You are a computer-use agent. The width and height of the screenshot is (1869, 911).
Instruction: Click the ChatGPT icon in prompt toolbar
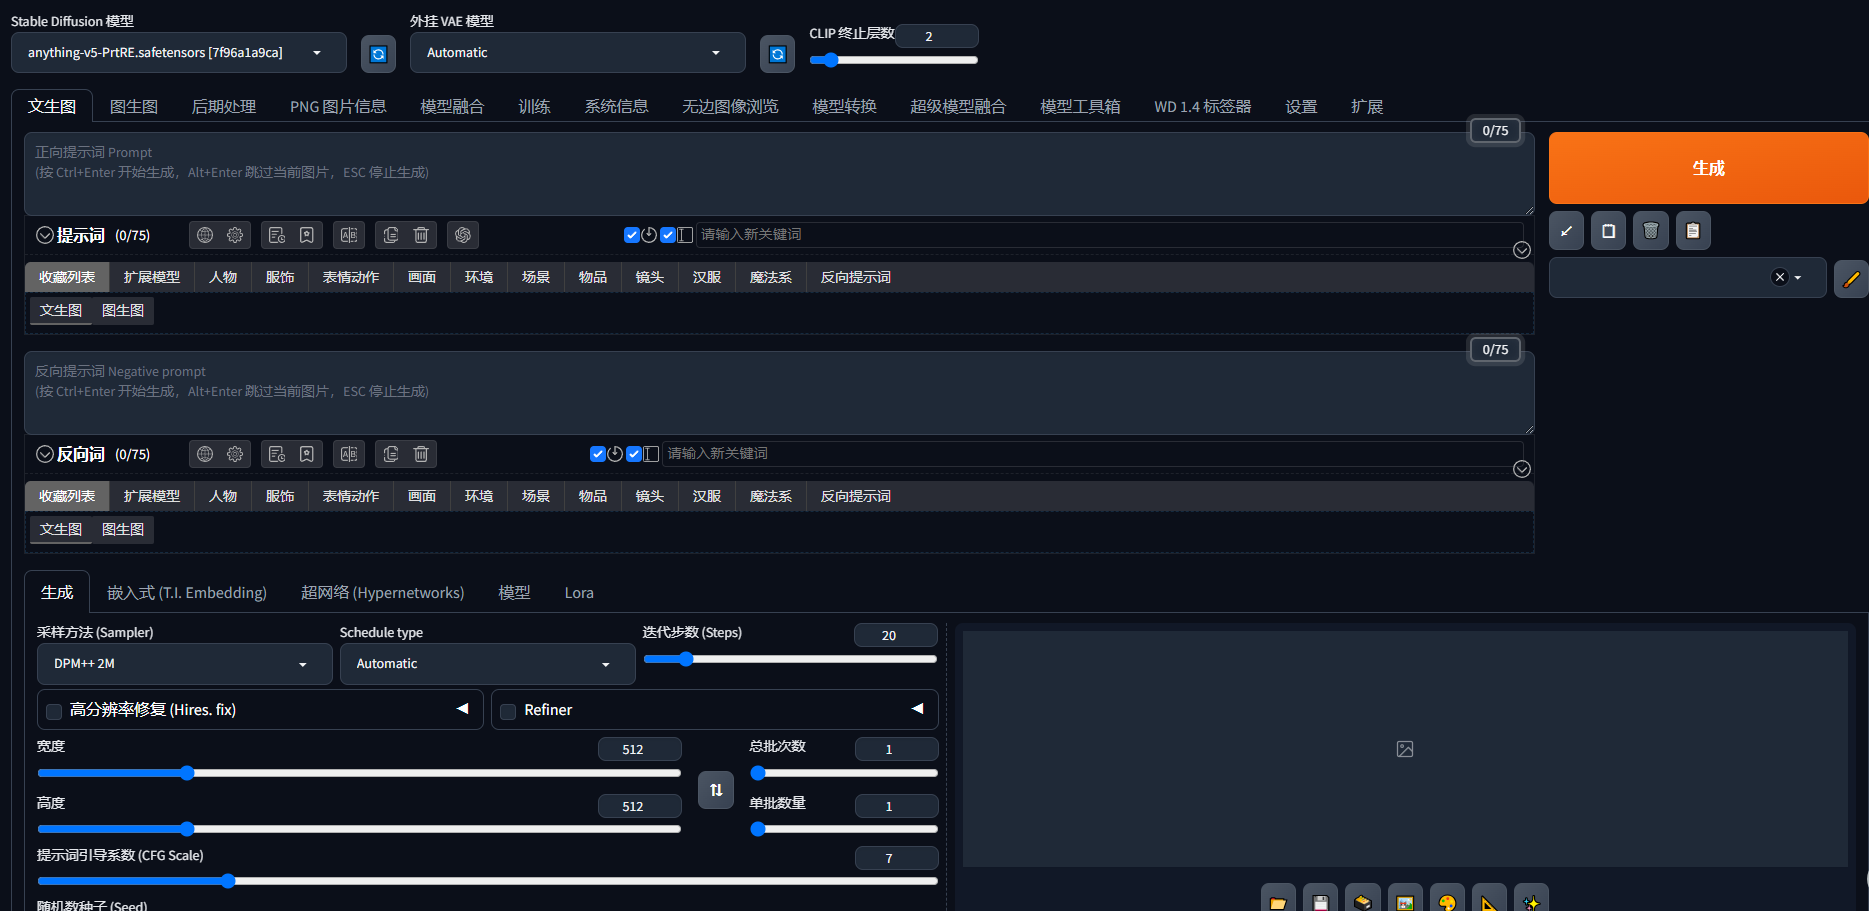[x=462, y=235]
